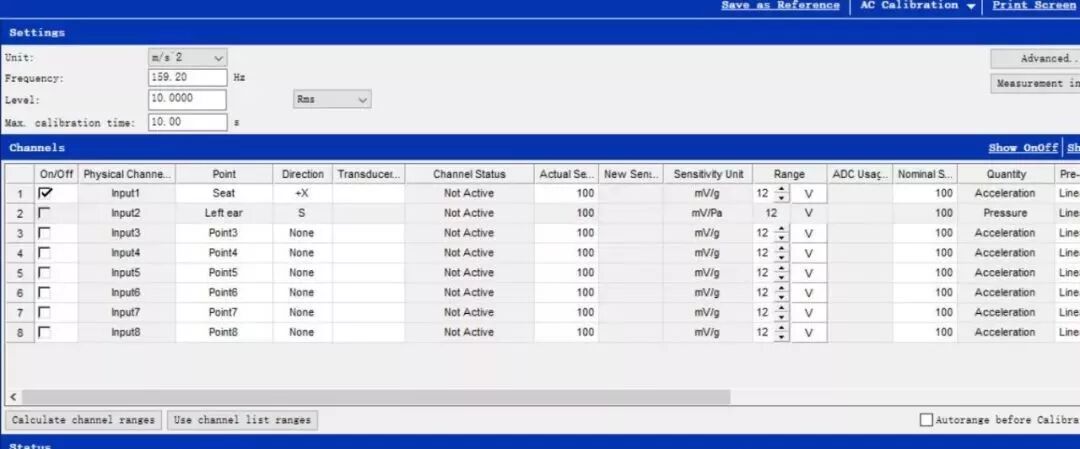The height and width of the screenshot is (449, 1080).
Task: Select the Point5 cell
Action: coord(224,273)
